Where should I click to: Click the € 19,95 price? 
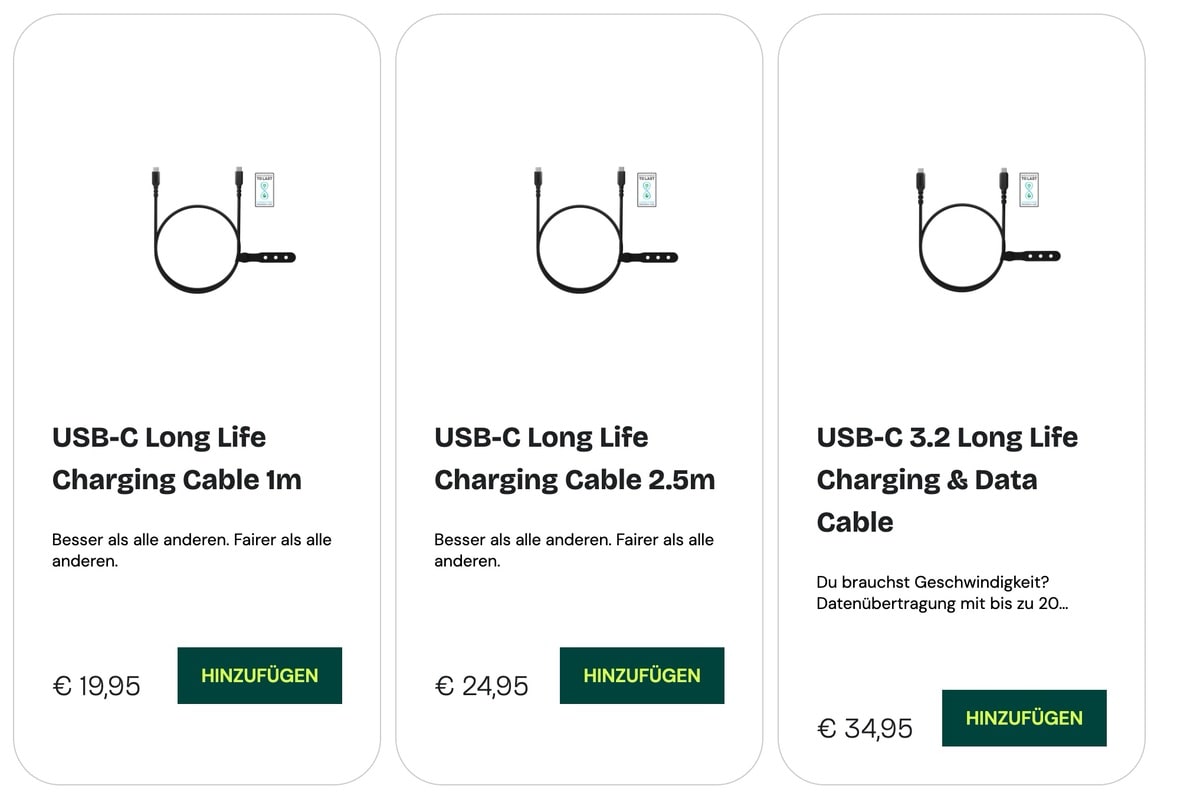point(96,686)
